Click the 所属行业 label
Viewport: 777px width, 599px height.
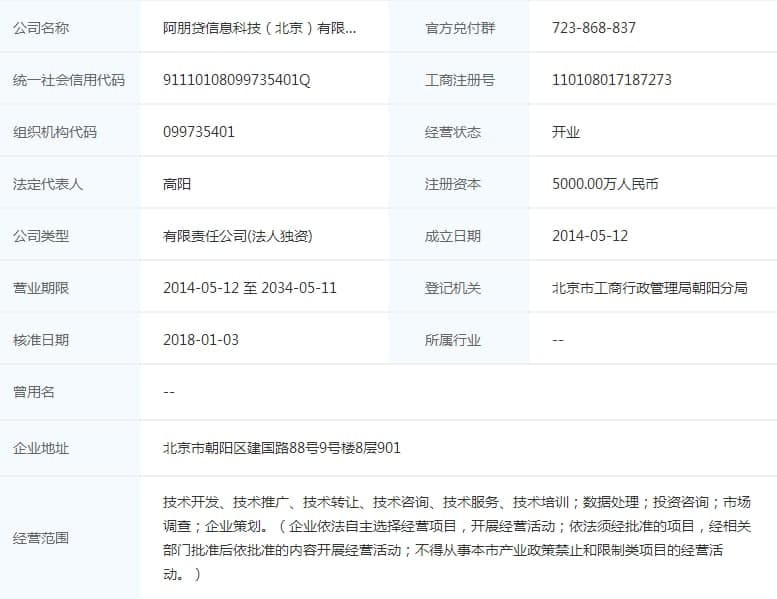pos(453,340)
